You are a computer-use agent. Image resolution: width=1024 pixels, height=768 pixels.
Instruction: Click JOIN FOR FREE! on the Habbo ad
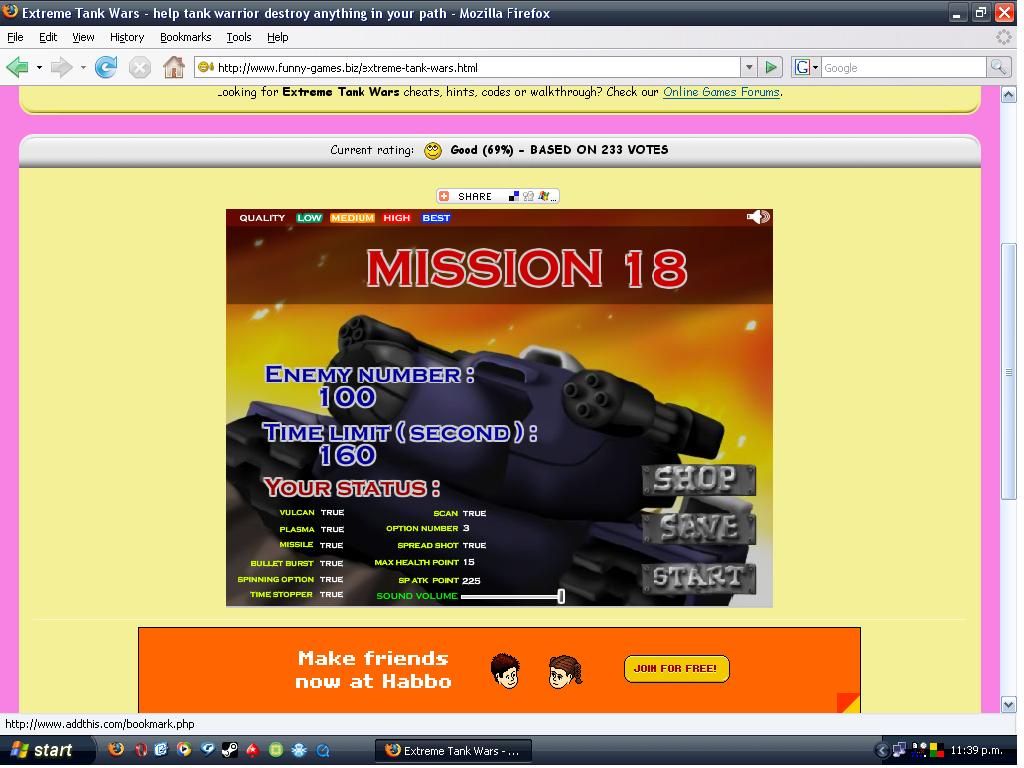676,669
